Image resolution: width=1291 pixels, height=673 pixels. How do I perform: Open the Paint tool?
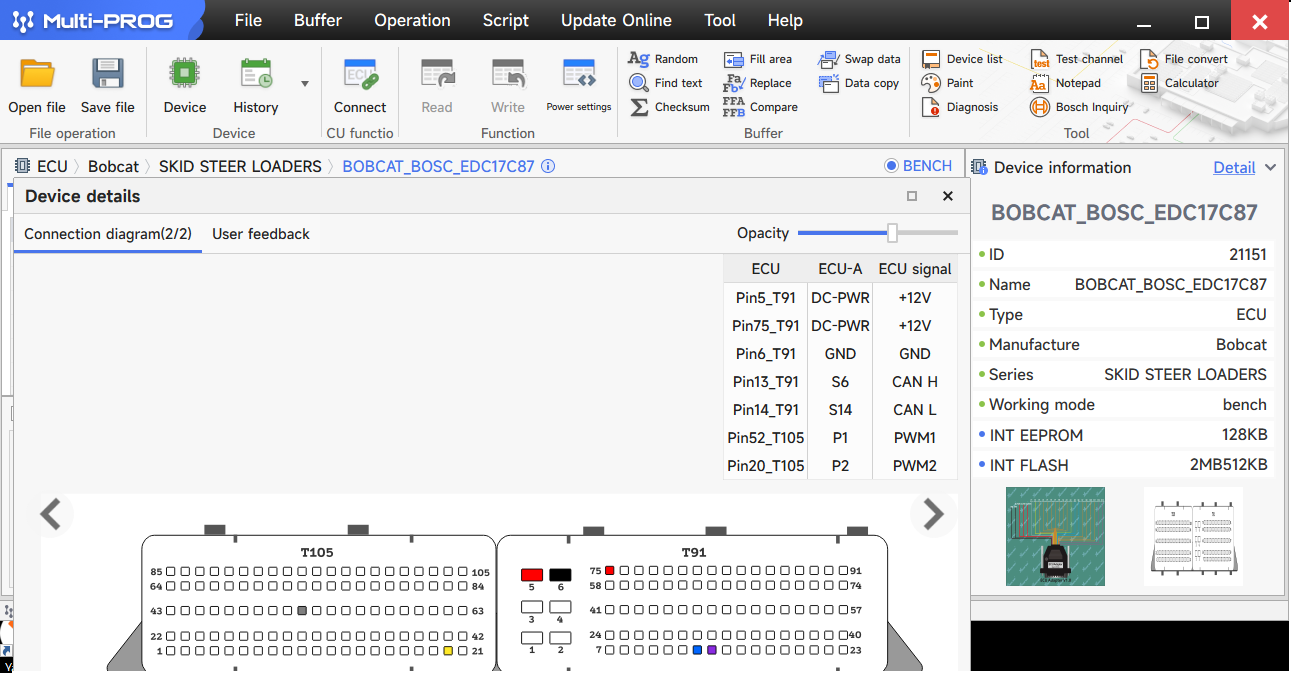(x=948, y=83)
